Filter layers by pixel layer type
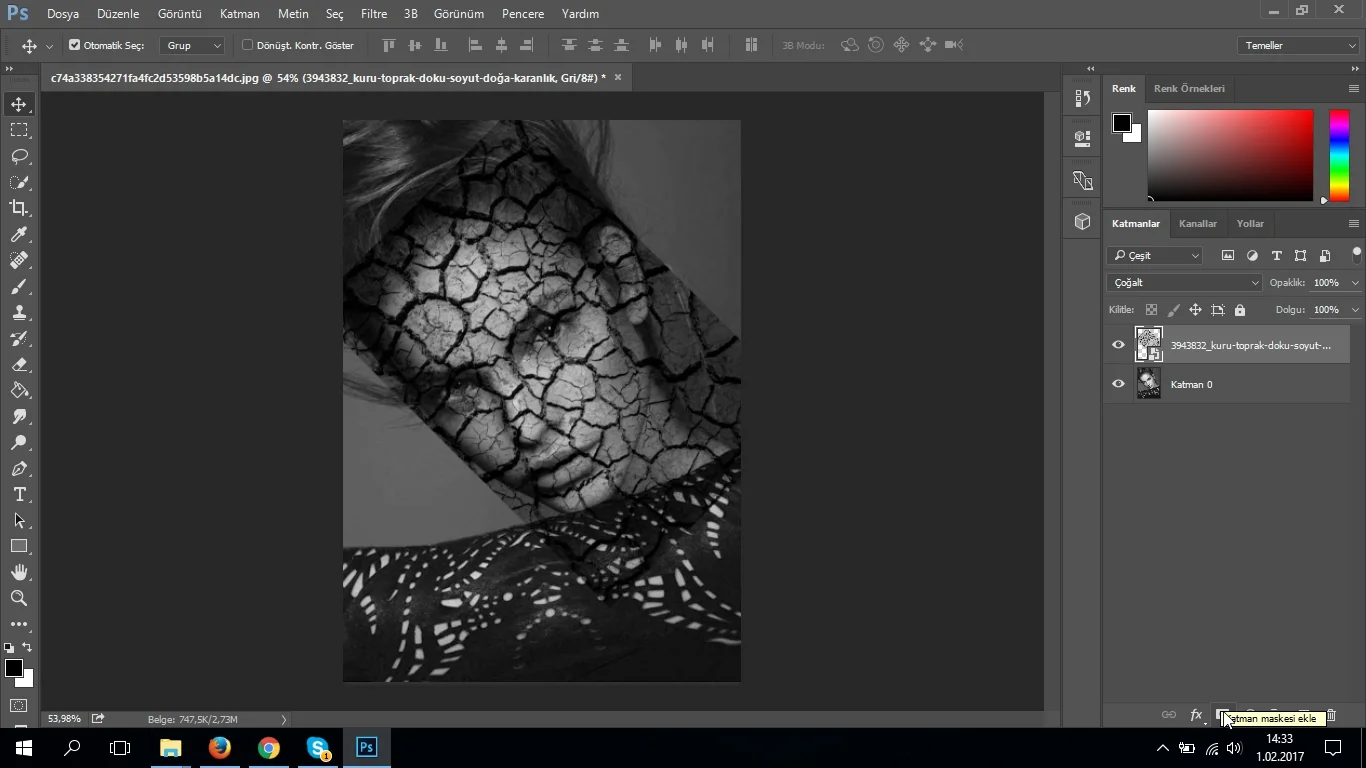 1228,256
